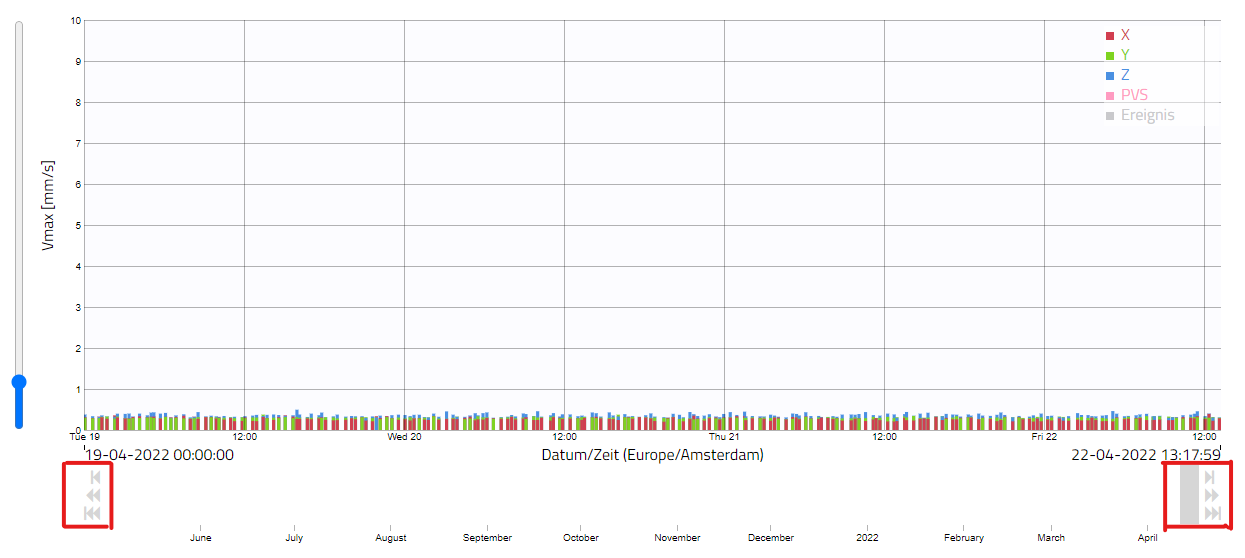The image size is (1245, 558).
Task: Click the left rewind double-arrow icon
Action: click(94, 495)
